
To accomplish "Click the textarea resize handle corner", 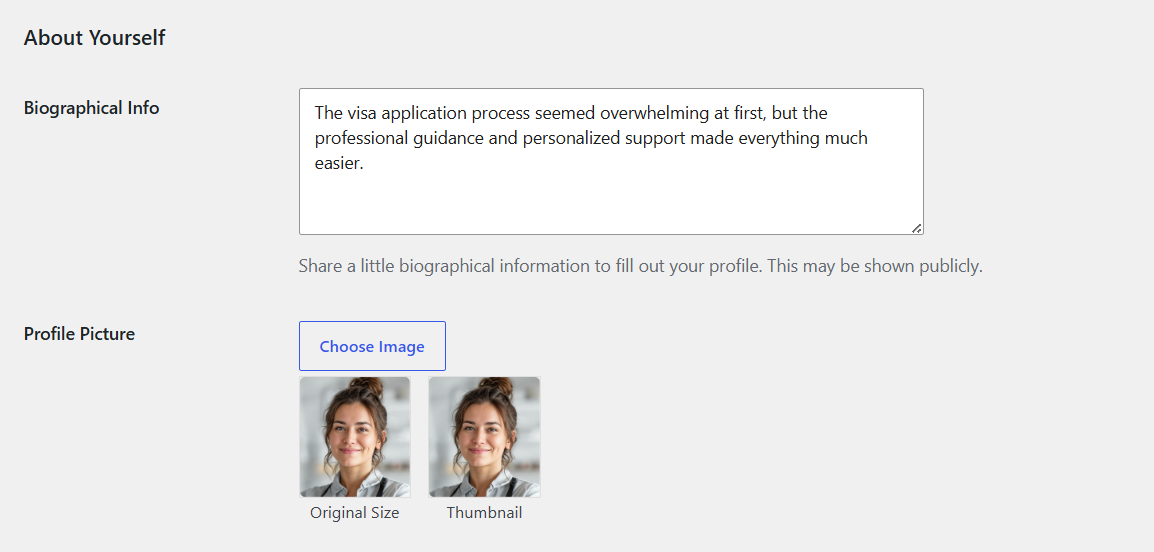I will coord(916,228).
